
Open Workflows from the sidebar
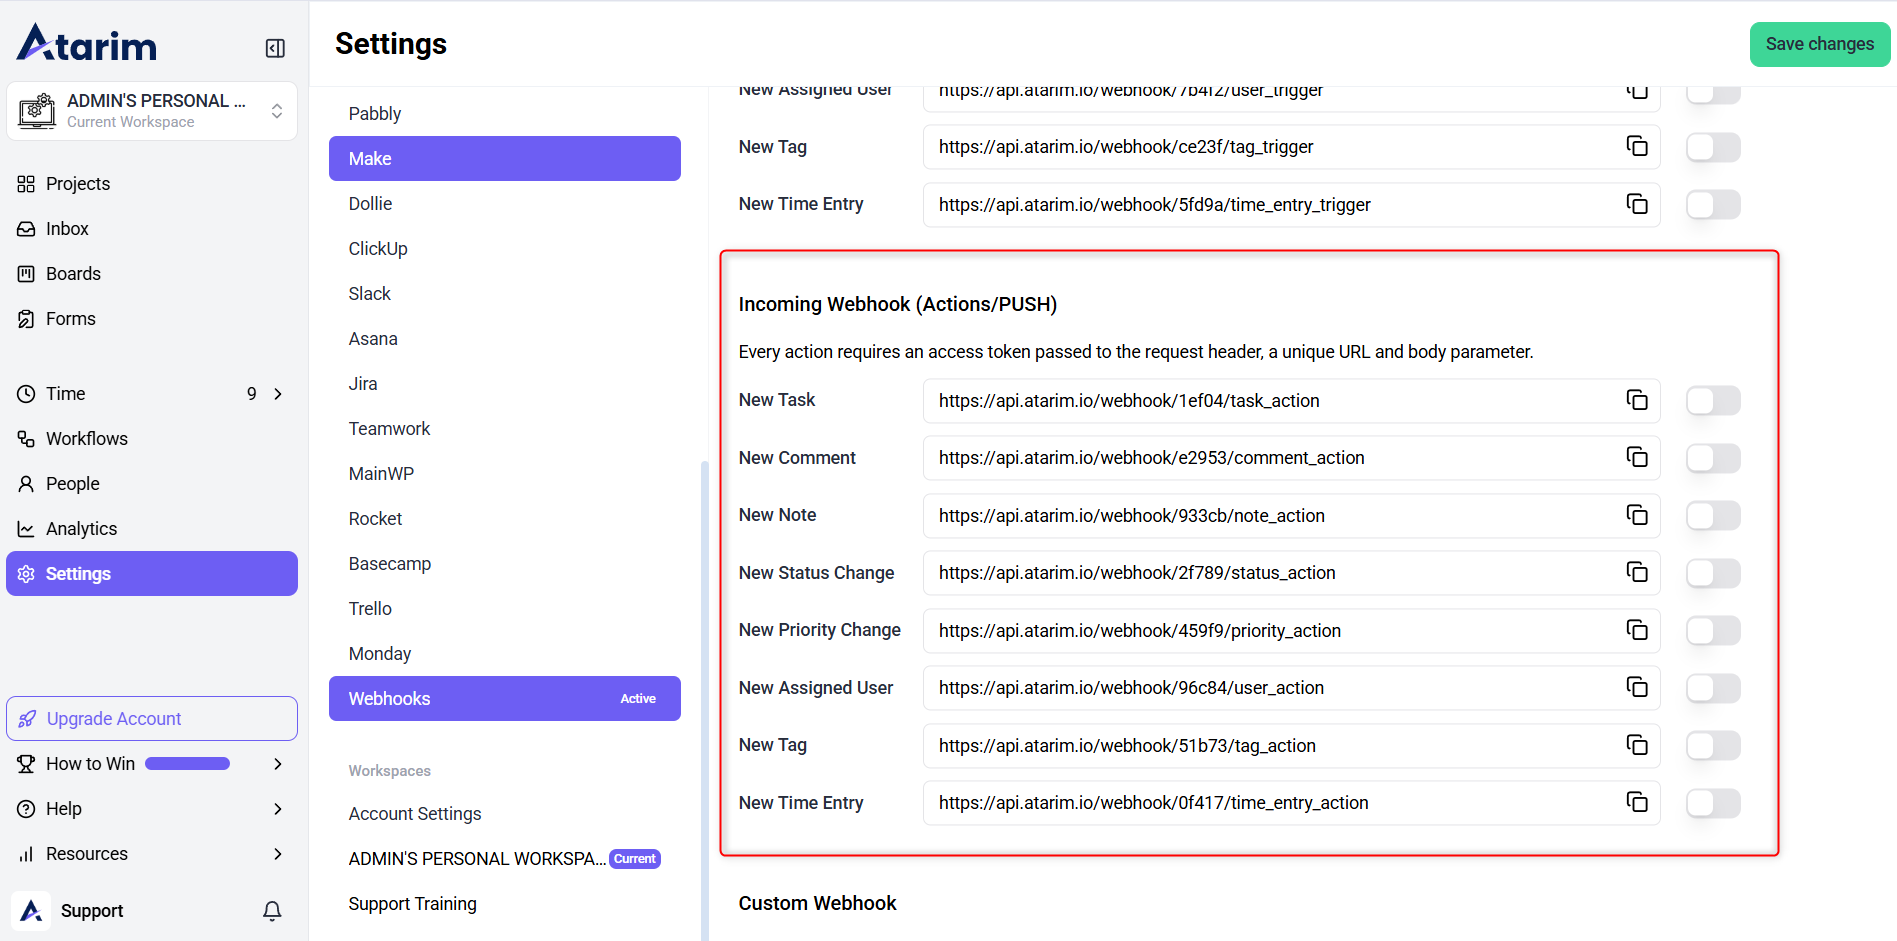pyautogui.click(x=86, y=439)
